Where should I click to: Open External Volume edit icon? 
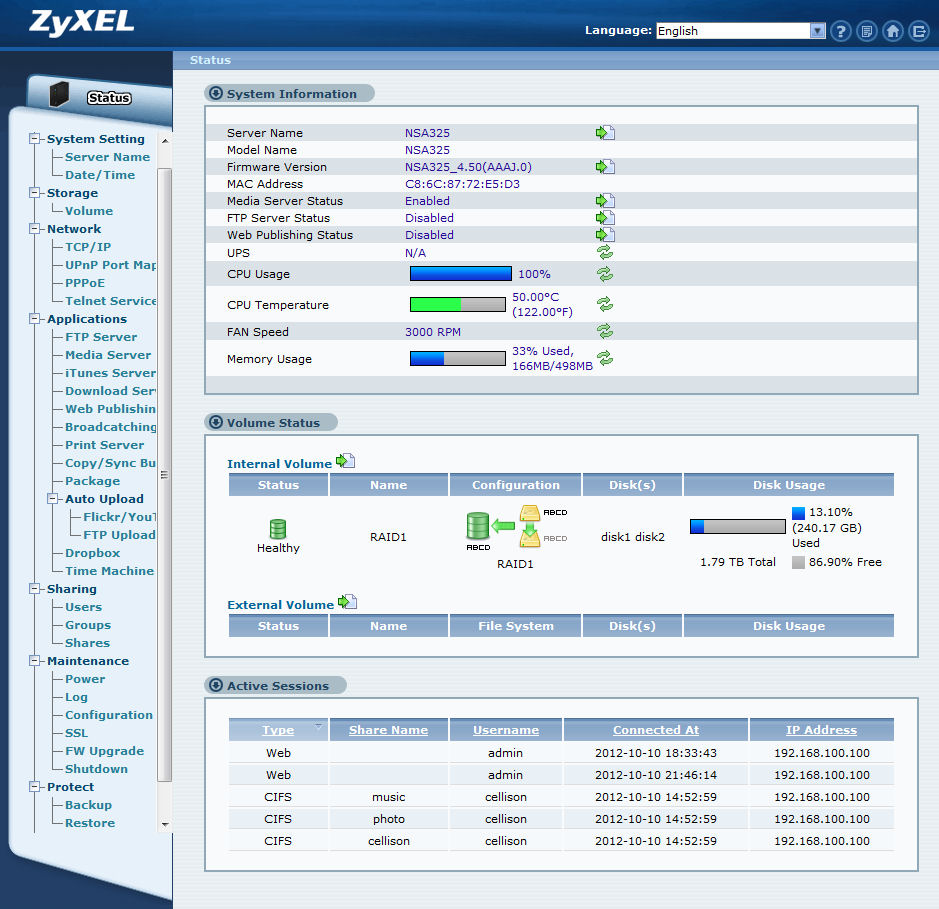pos(347,602)
